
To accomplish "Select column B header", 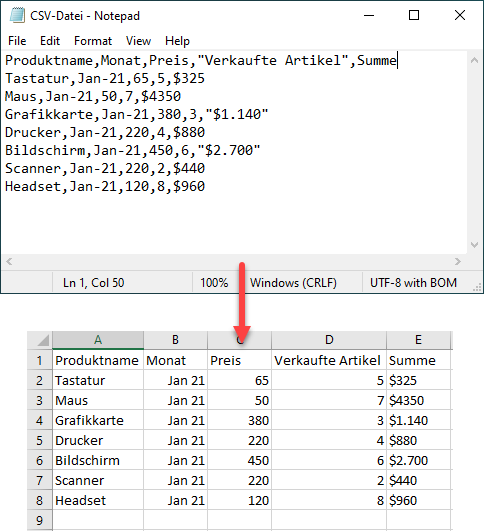I will tap(175, 340).
